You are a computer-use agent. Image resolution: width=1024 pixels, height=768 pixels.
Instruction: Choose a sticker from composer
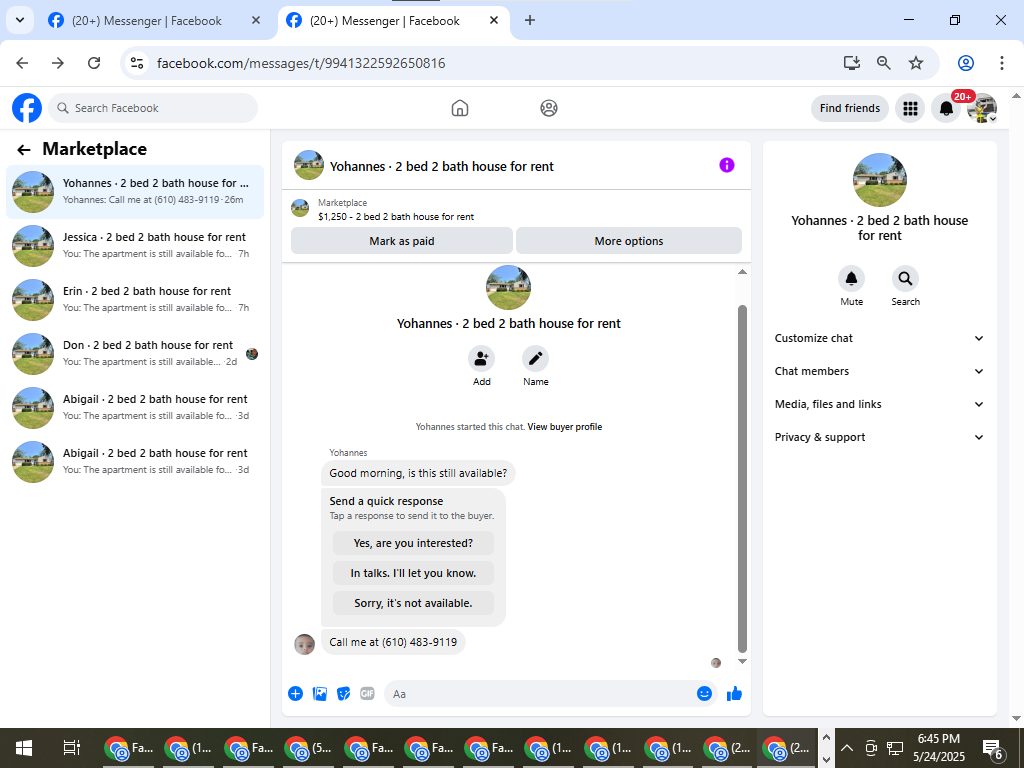pos(344,694)
